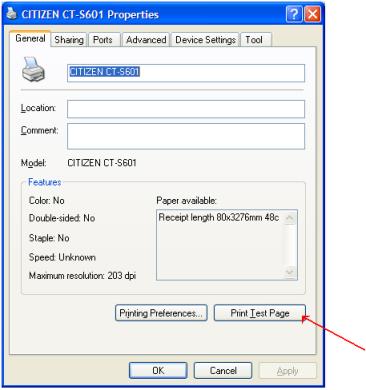Viewport: 366px width, 390px height.
Task: Click the Comment text box
Action: click(186, 136)
